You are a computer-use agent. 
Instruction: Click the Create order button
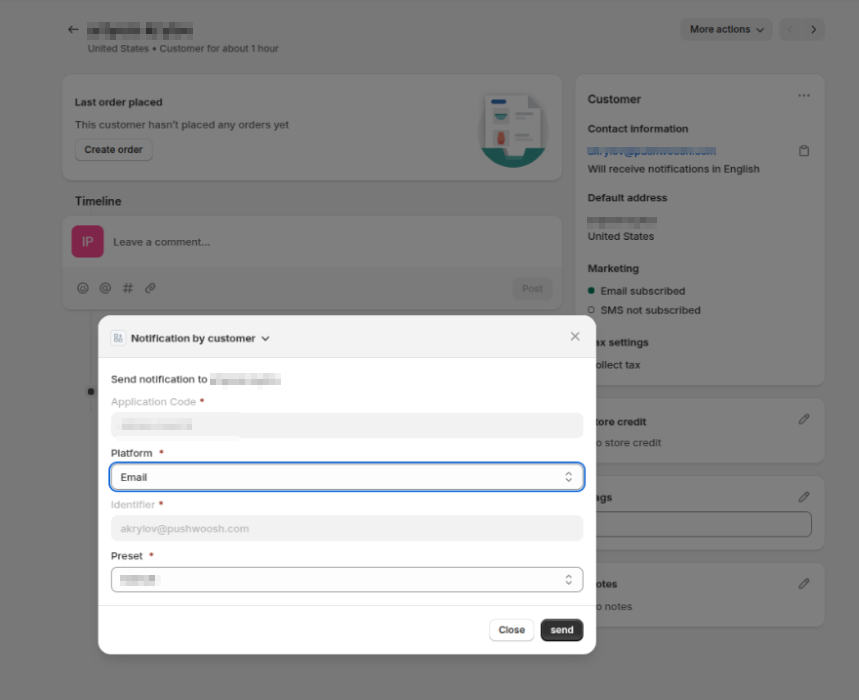tap(113, 150)
